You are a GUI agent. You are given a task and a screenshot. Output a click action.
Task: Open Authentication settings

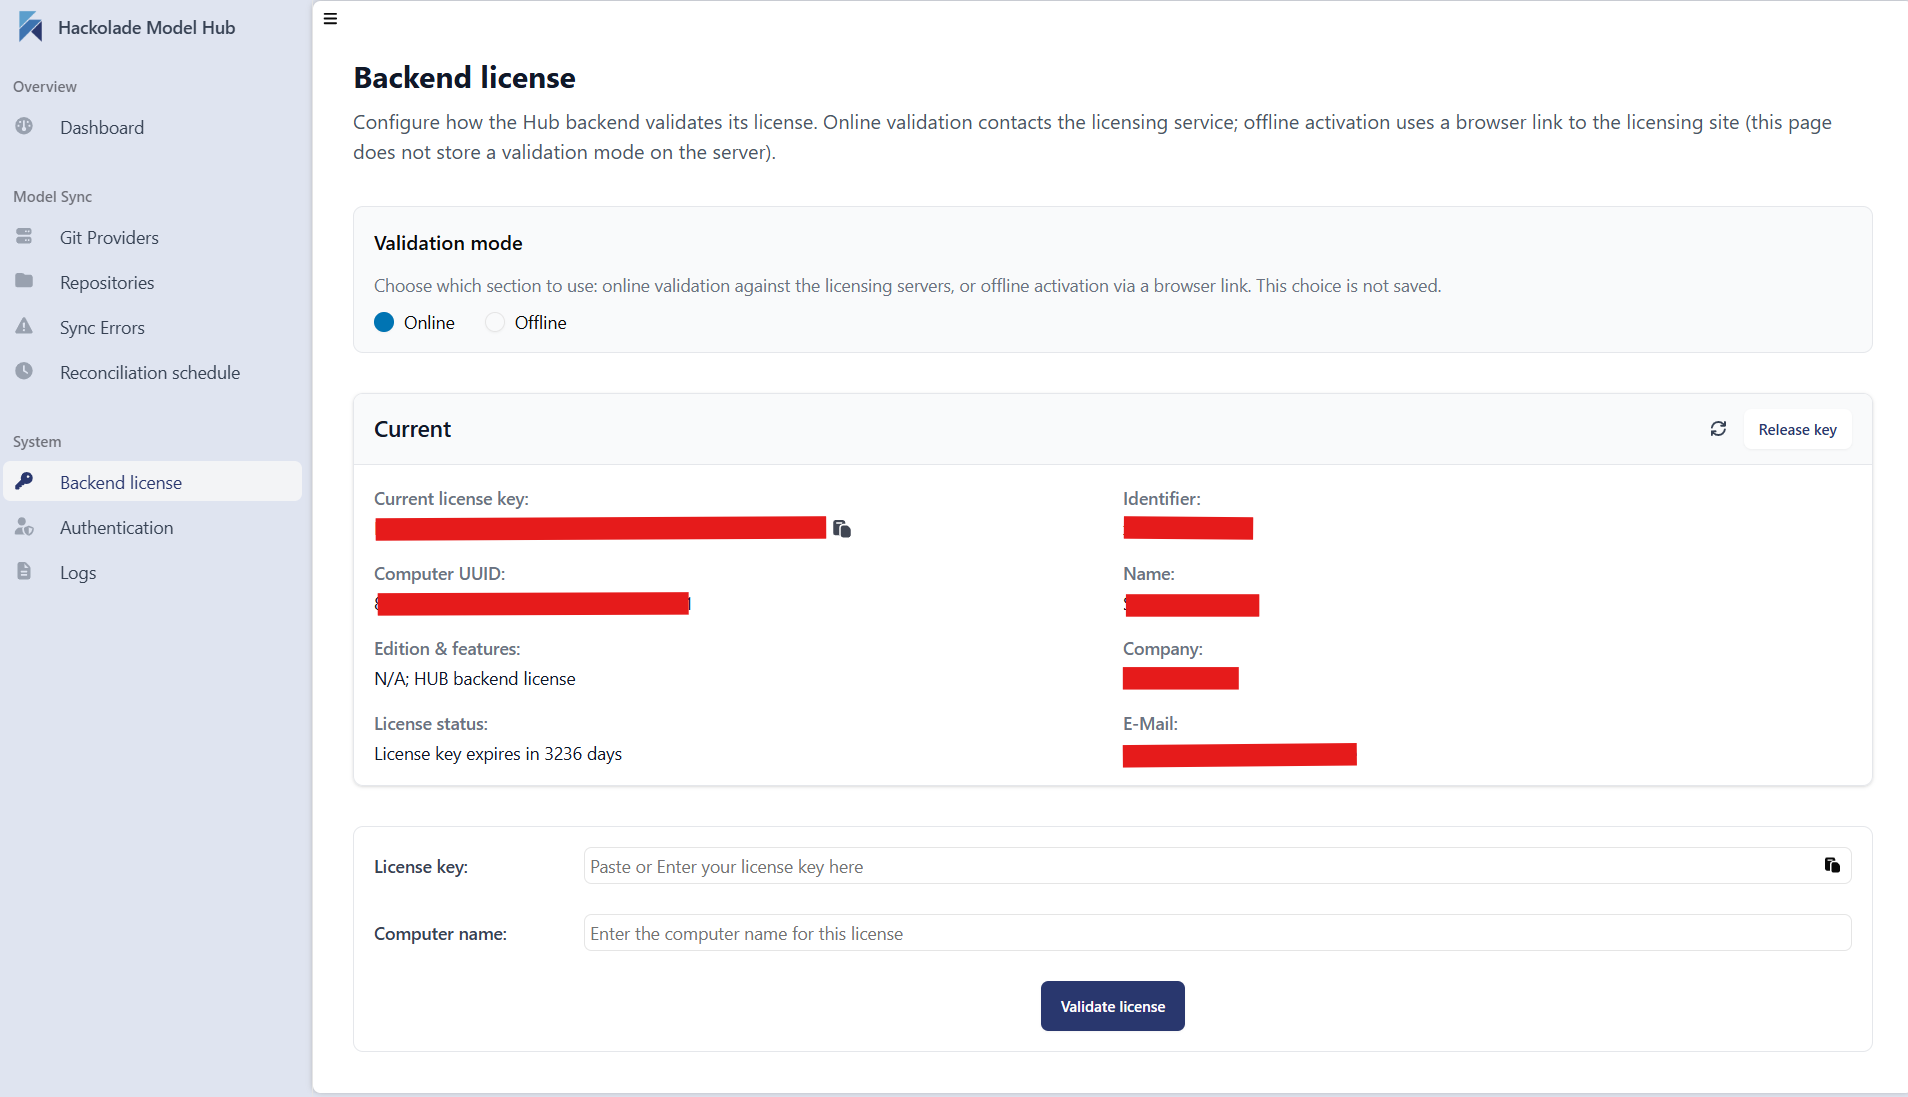point(152,527)
